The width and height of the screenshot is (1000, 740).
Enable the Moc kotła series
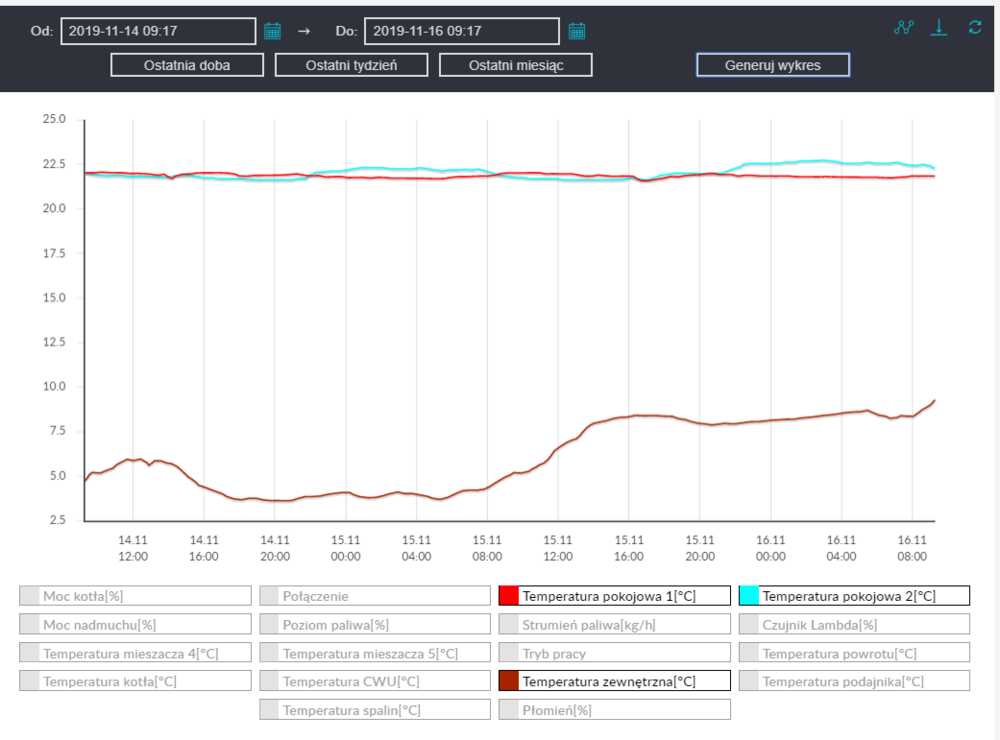pos(135,596)
